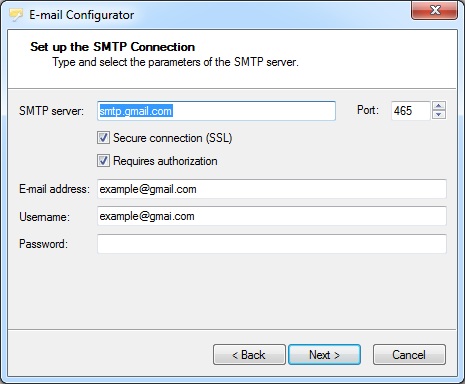This screenshot has width=465, height=384.
Task: Proceed with the Next button
Action: [324, 355]
